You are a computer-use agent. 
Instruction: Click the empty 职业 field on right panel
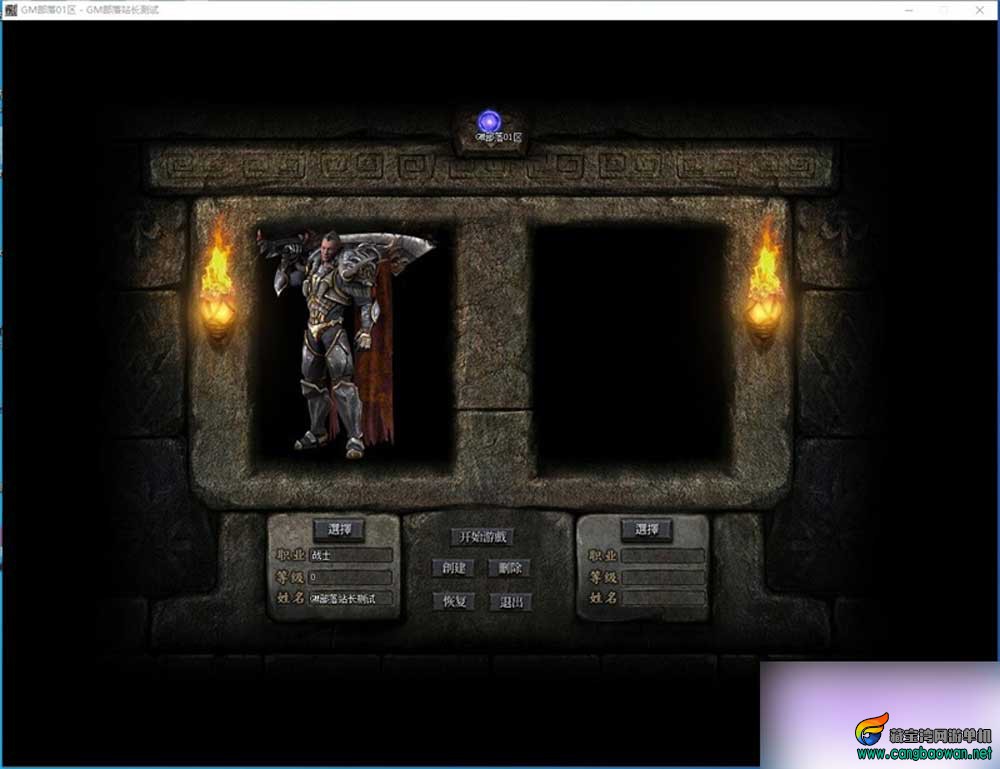(663, 555)
